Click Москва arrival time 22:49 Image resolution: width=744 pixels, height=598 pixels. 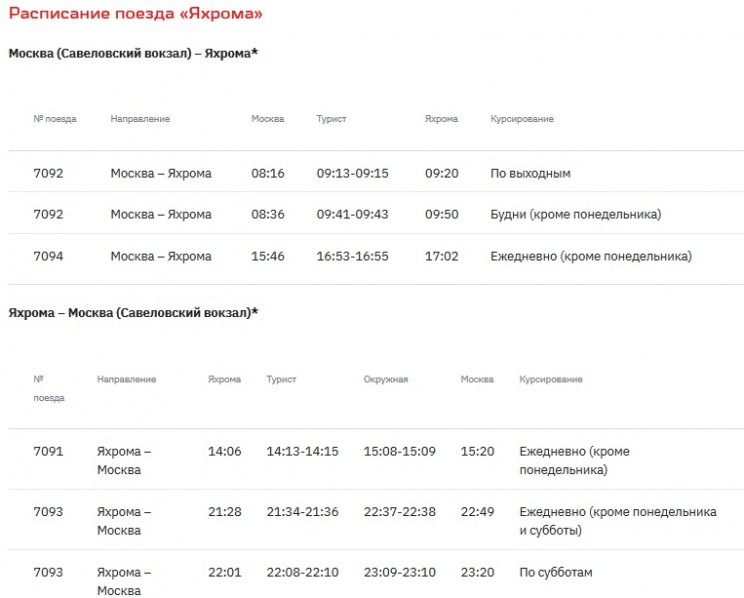pyautogui.click(x=478, y=512)
